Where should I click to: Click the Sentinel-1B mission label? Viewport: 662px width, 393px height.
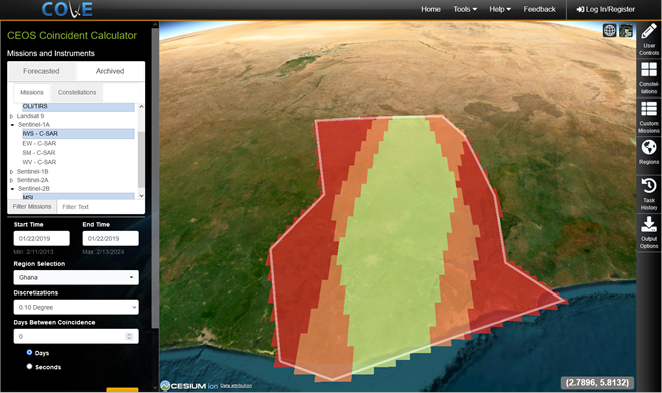point(33,172)
